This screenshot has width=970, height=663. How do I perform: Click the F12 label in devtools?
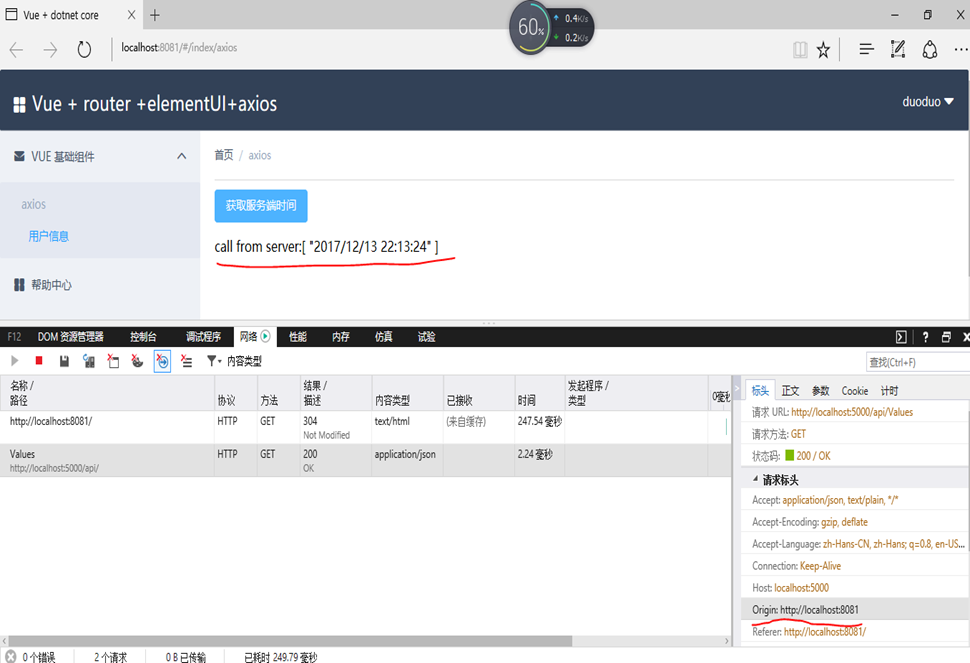tap(14, 336)
